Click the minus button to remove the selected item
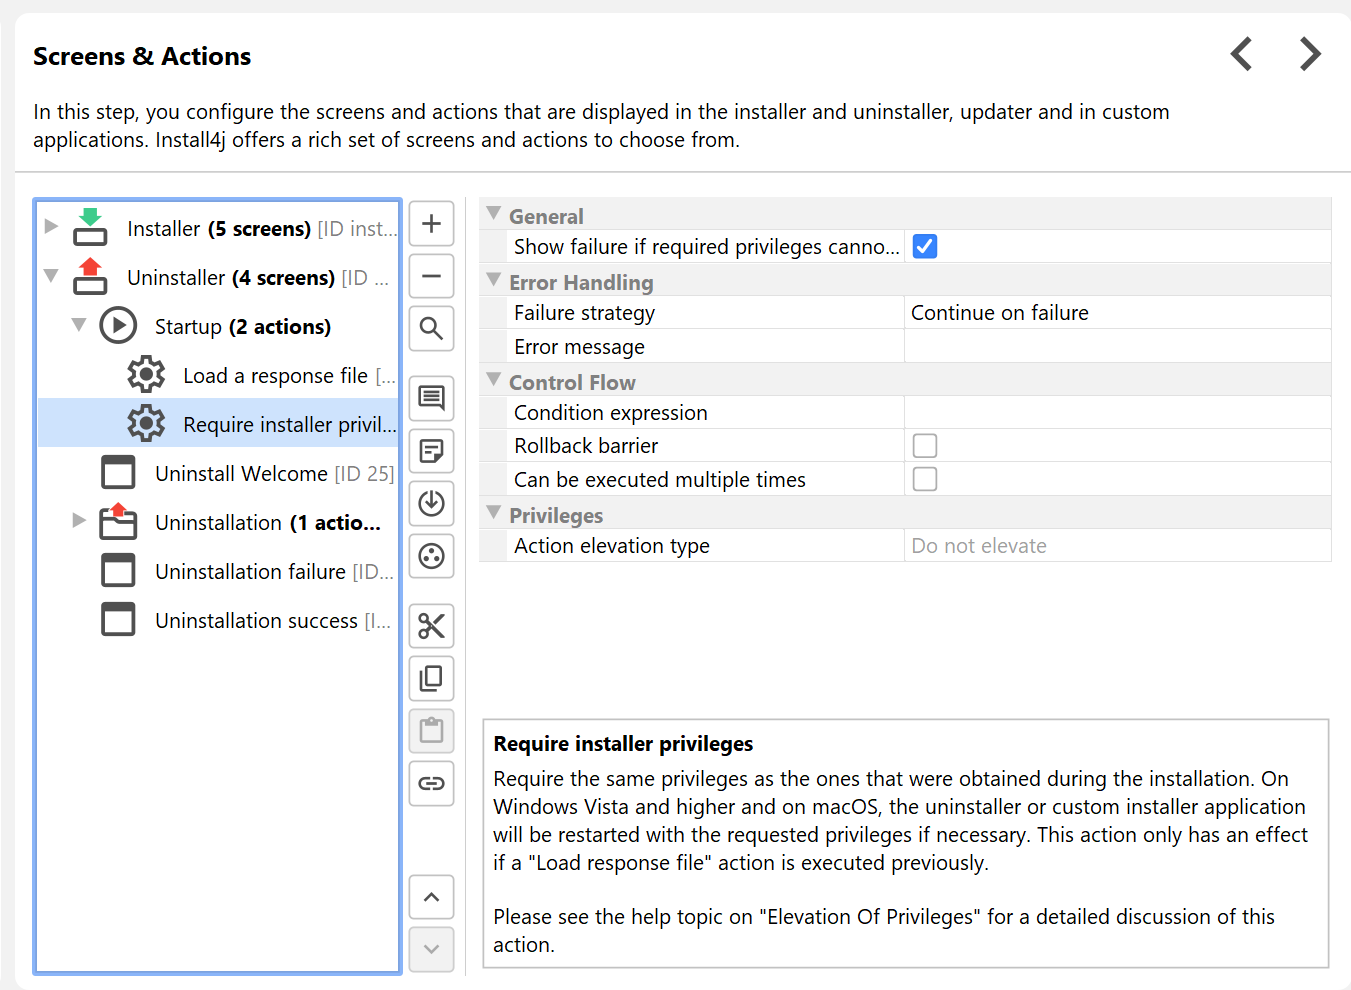 [x=431, y=276]
